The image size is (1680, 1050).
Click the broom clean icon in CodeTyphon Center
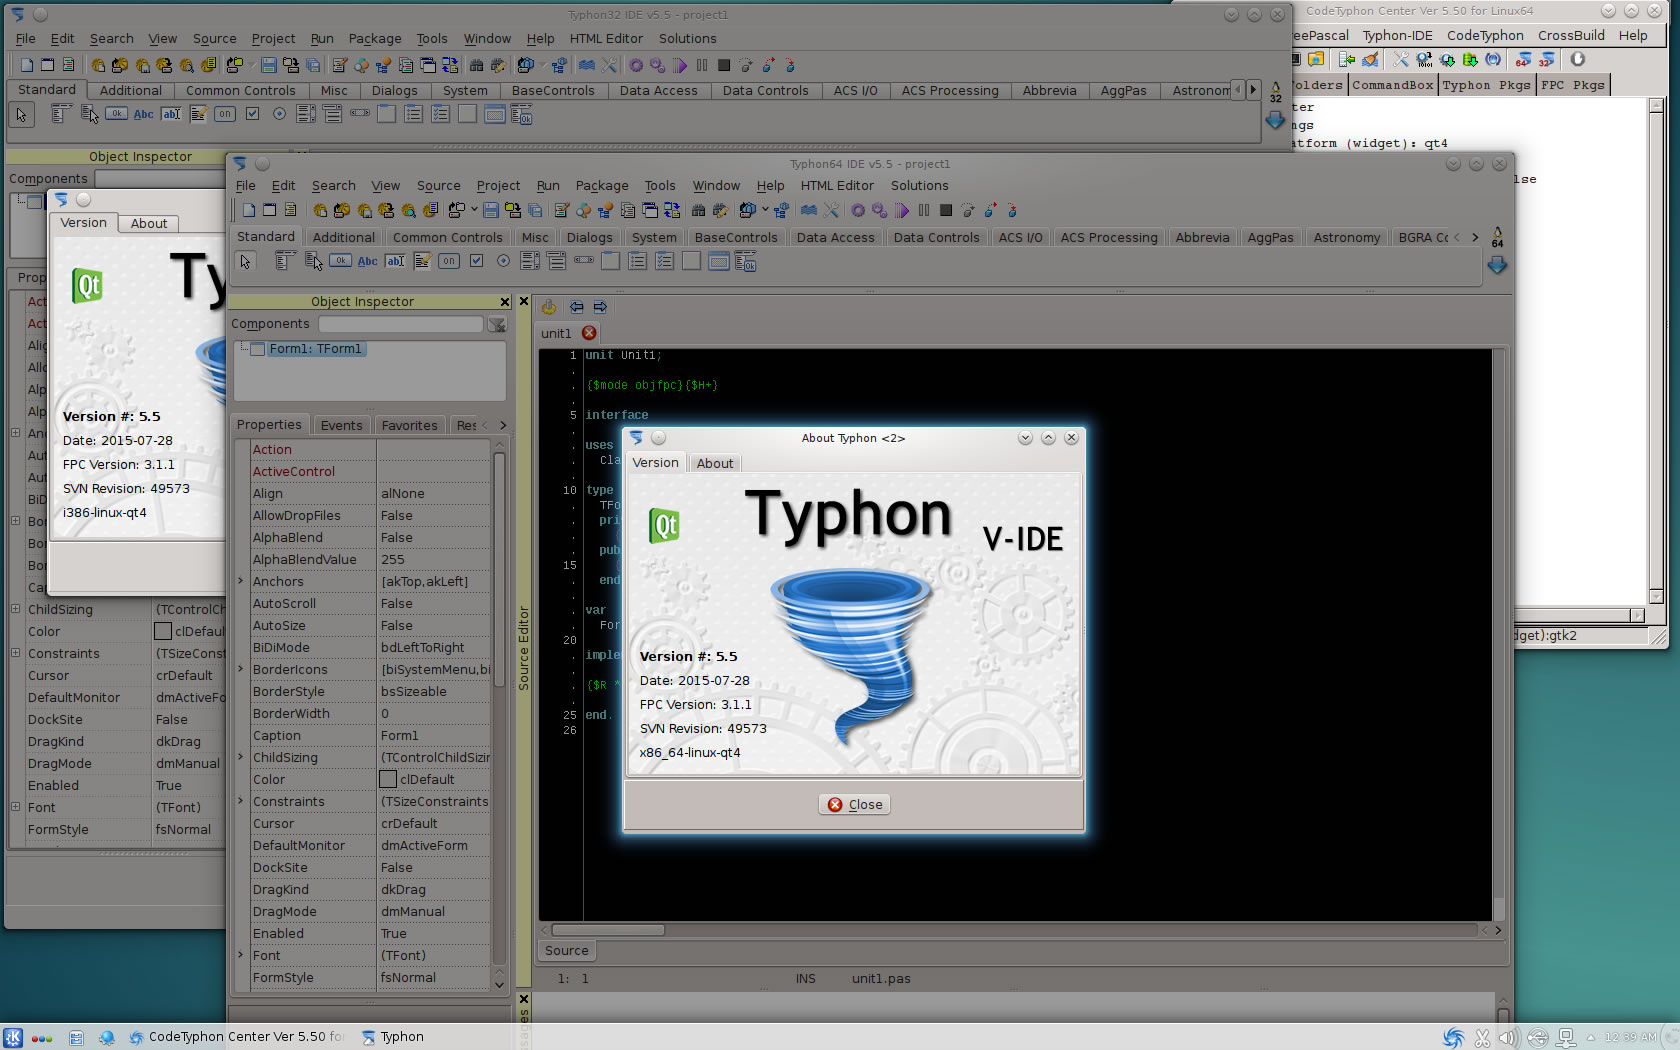1370,60
